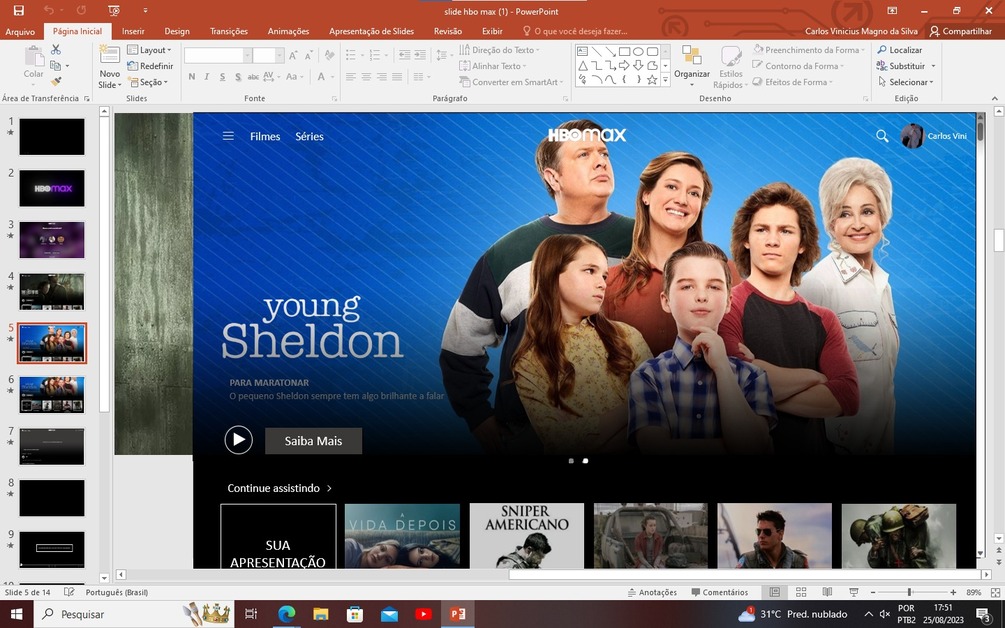Image resolution: width=1005 pixels, height=628 pixels.
Task: Expand the Layout dropdown
Action: 149,50
